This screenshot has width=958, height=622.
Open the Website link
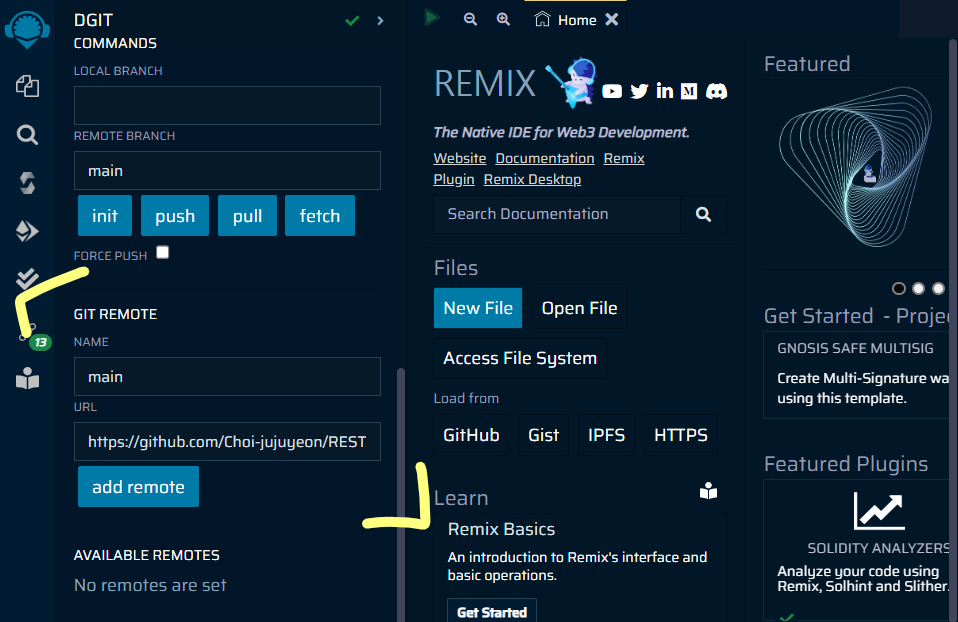[459, 158]
